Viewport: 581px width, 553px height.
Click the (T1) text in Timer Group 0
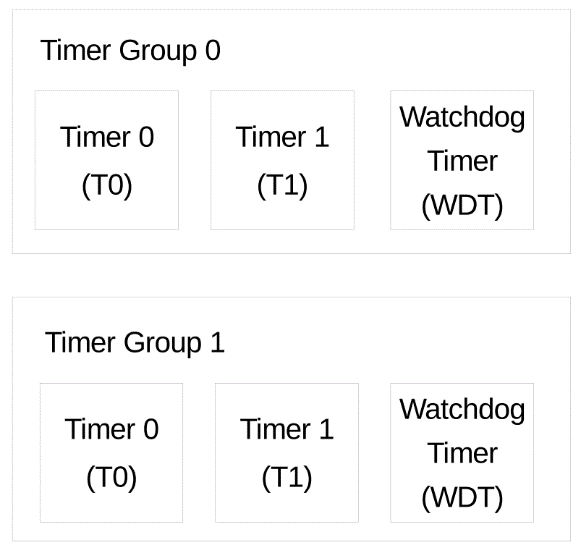[282, 185]
